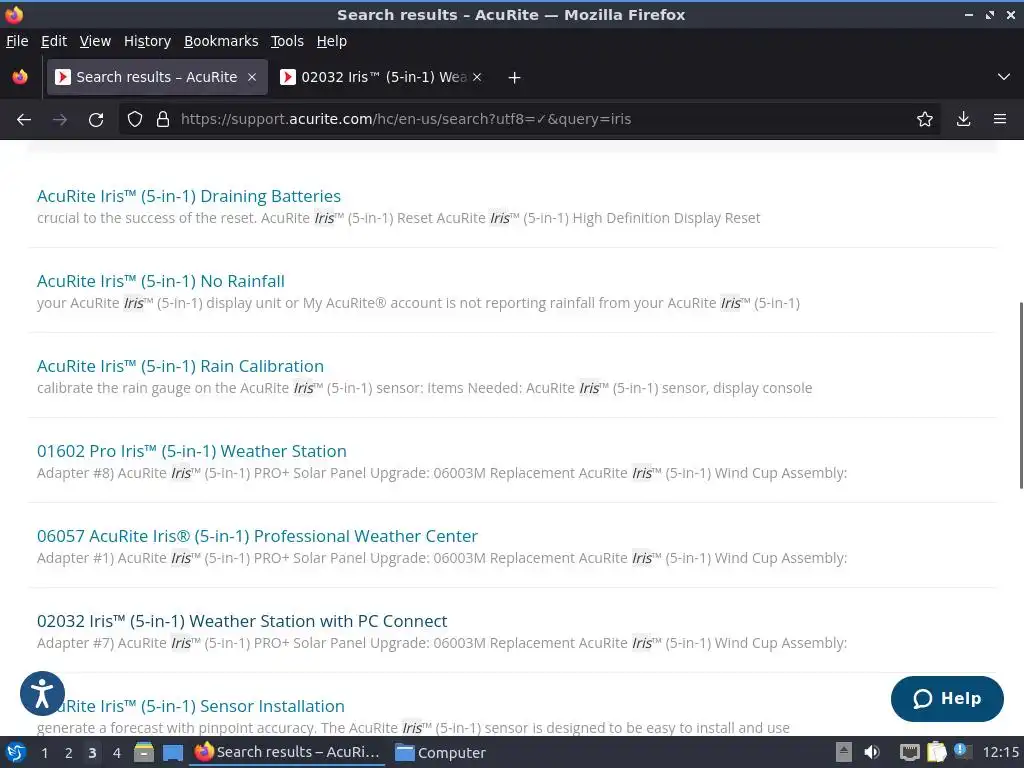Click snippet "generate a forecast with pinpoint accuracy"
The image size is (1024, 768).
pyautogui.click(x=176, y=728)
